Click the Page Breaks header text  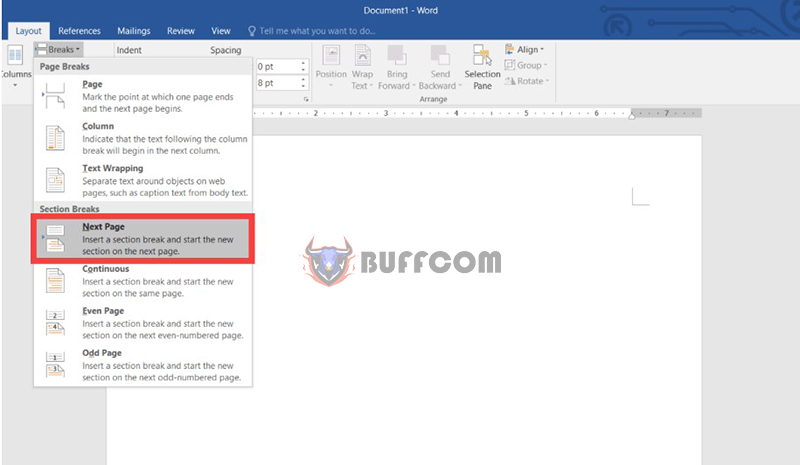[x=64, y=66]
